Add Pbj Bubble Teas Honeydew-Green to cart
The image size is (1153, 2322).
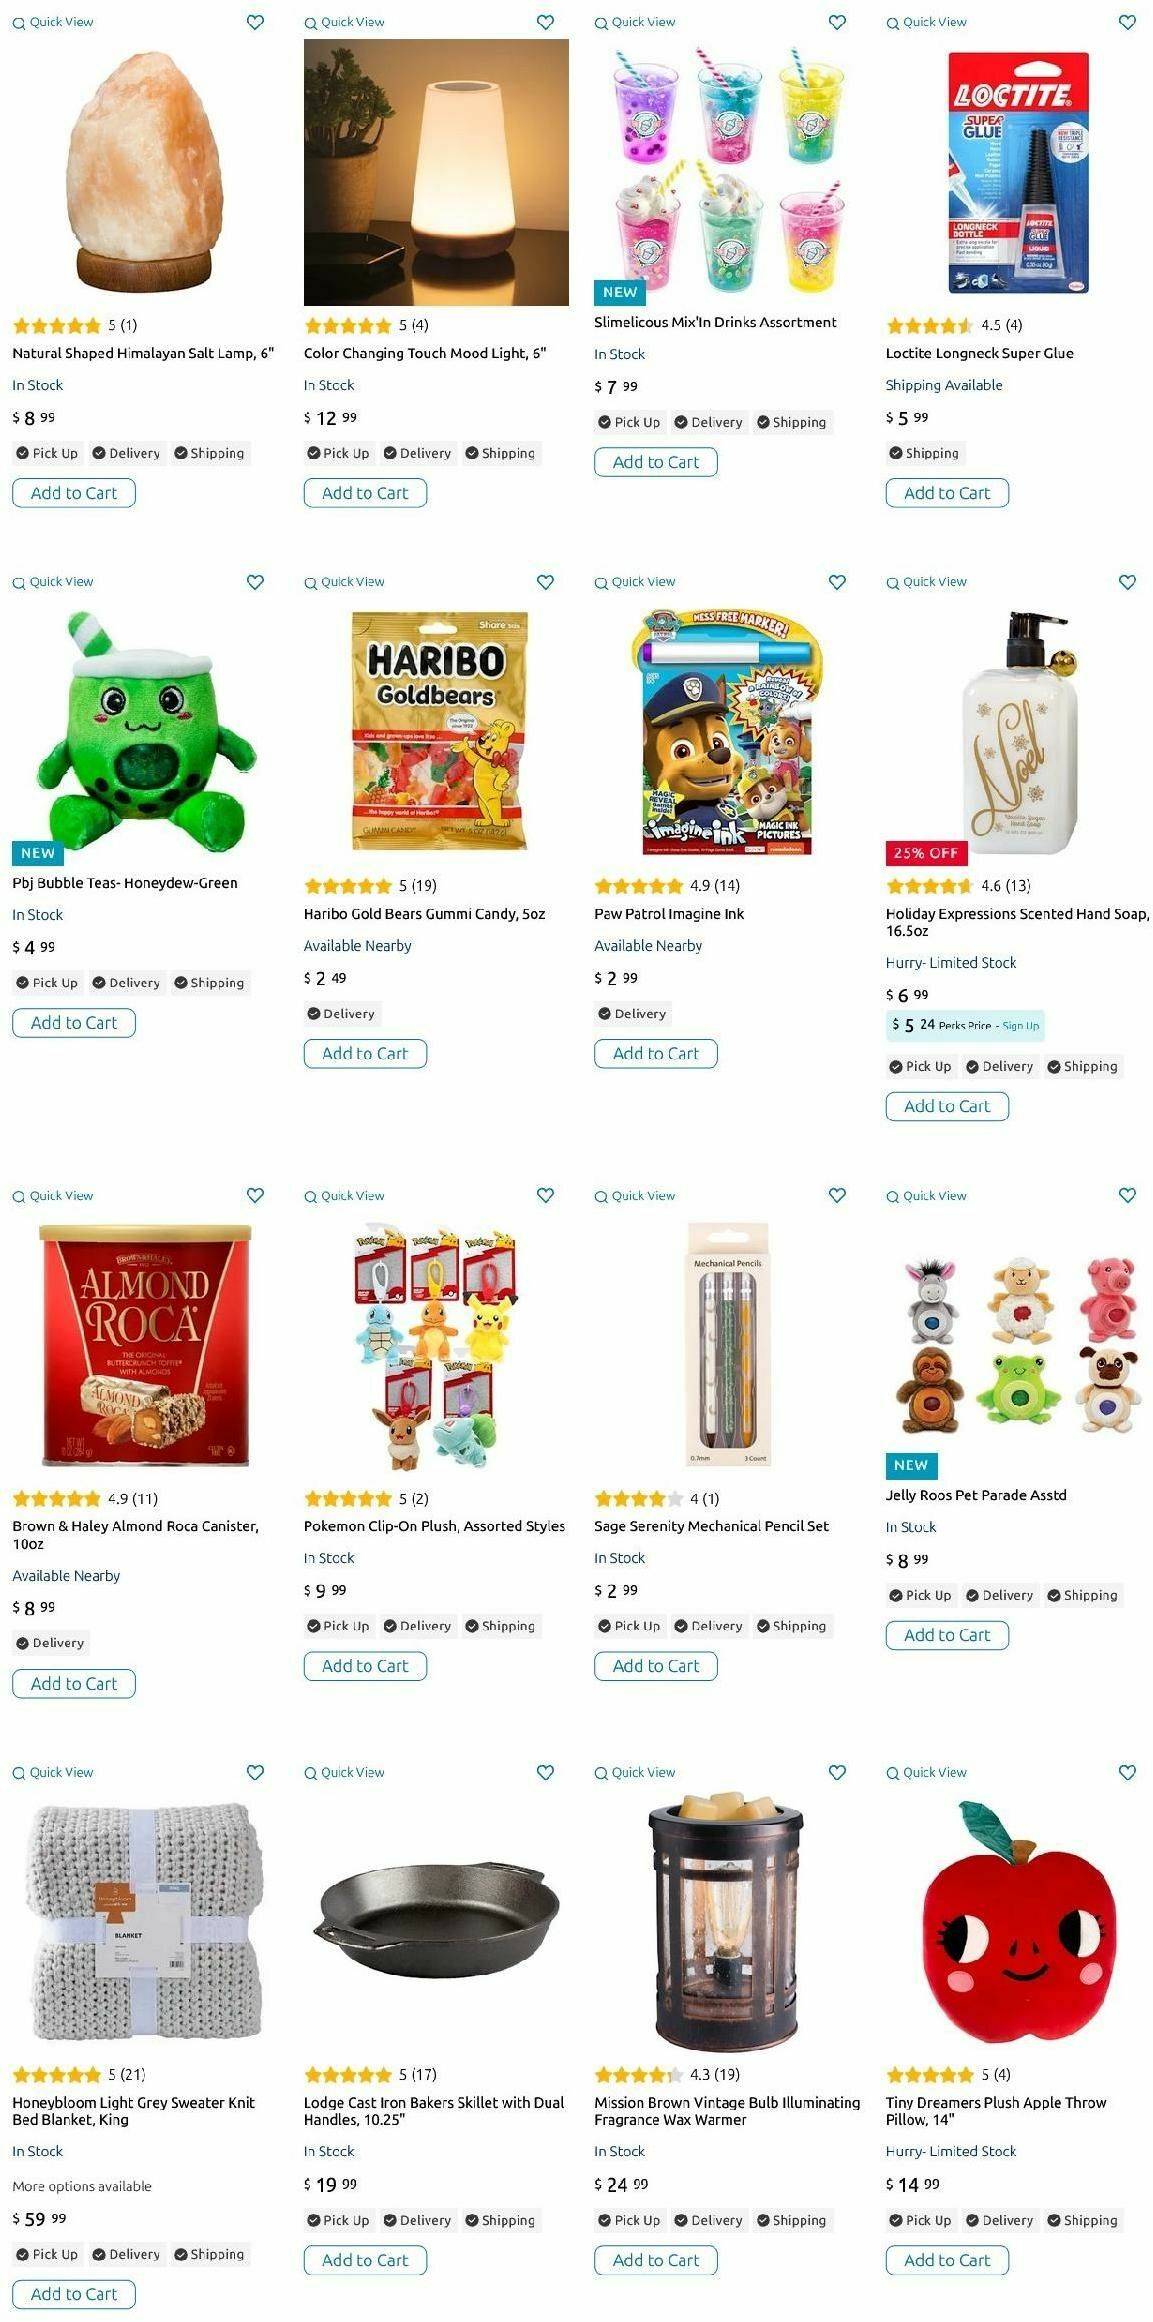pyautogui.click(x=74, y=1023)
